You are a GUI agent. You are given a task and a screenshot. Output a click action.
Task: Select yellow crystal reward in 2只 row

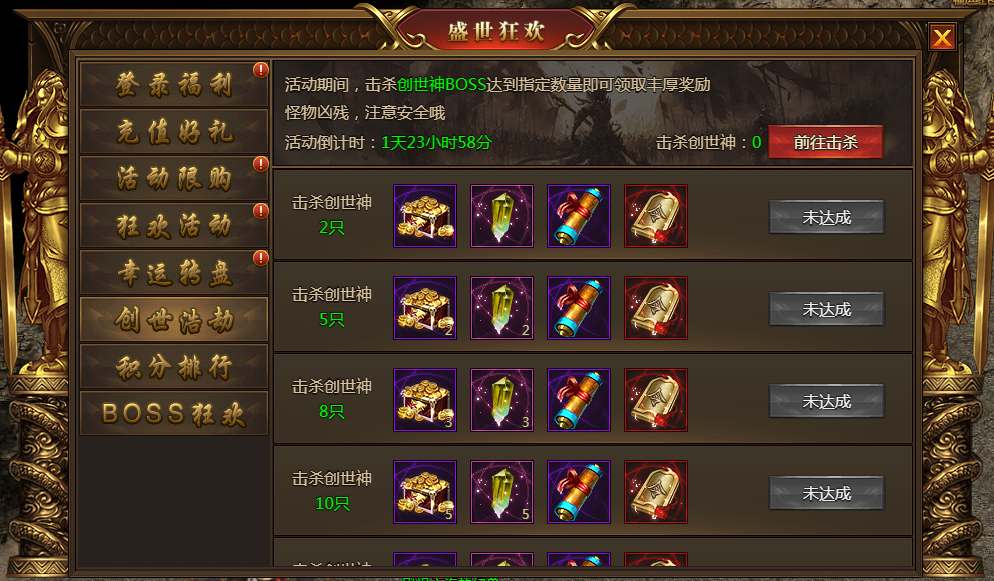[501, 216]
